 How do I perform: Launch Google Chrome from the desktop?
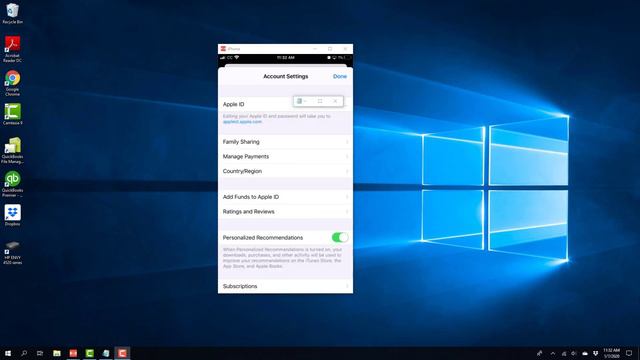[12, 83]
